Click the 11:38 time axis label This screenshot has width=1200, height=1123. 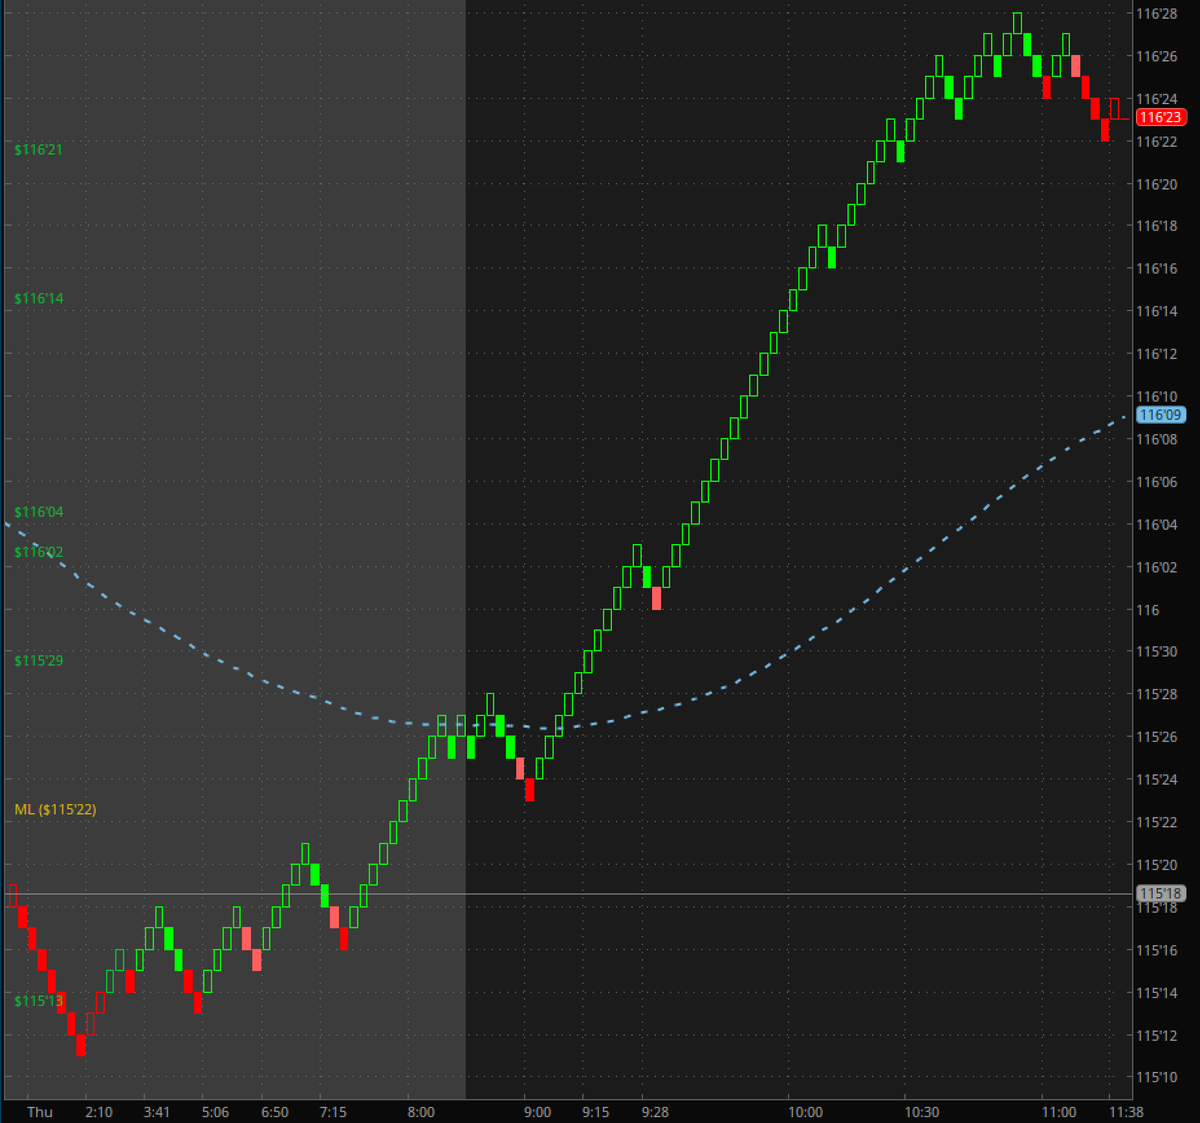pyautogui.click(x=1127, y=1112)
